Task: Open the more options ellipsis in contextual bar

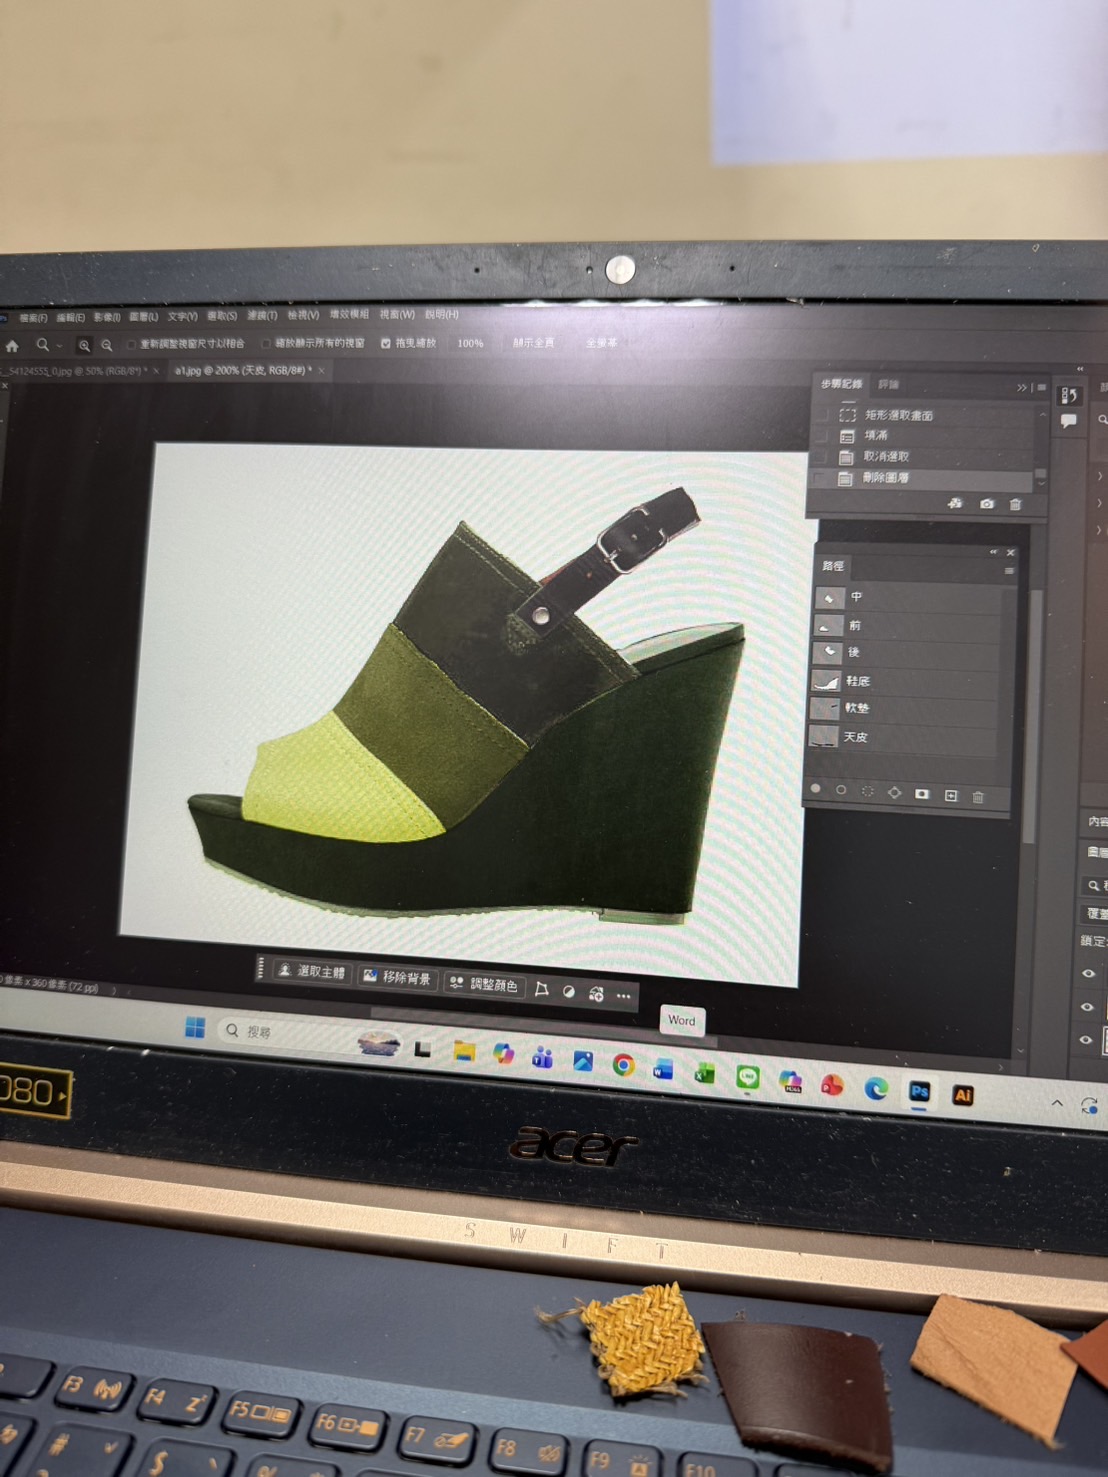Action: tap(624, 995)
